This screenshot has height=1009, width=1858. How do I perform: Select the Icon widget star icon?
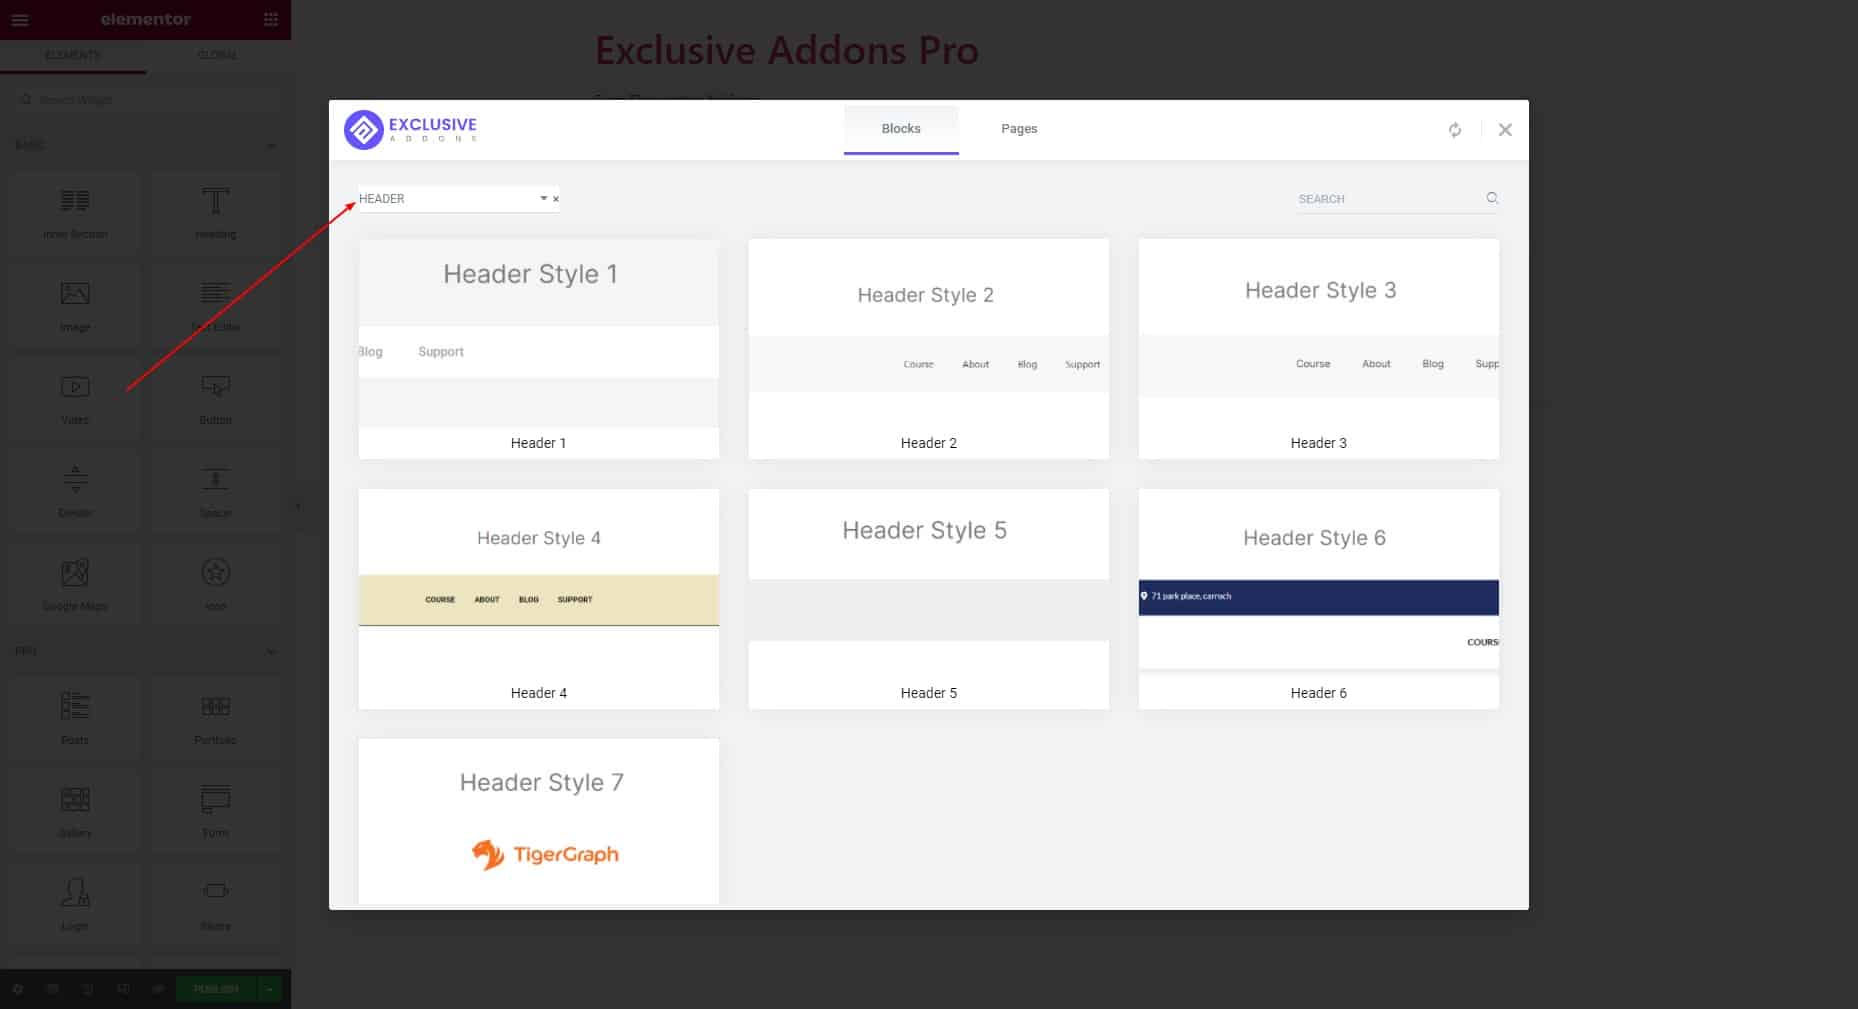point(215,572)
